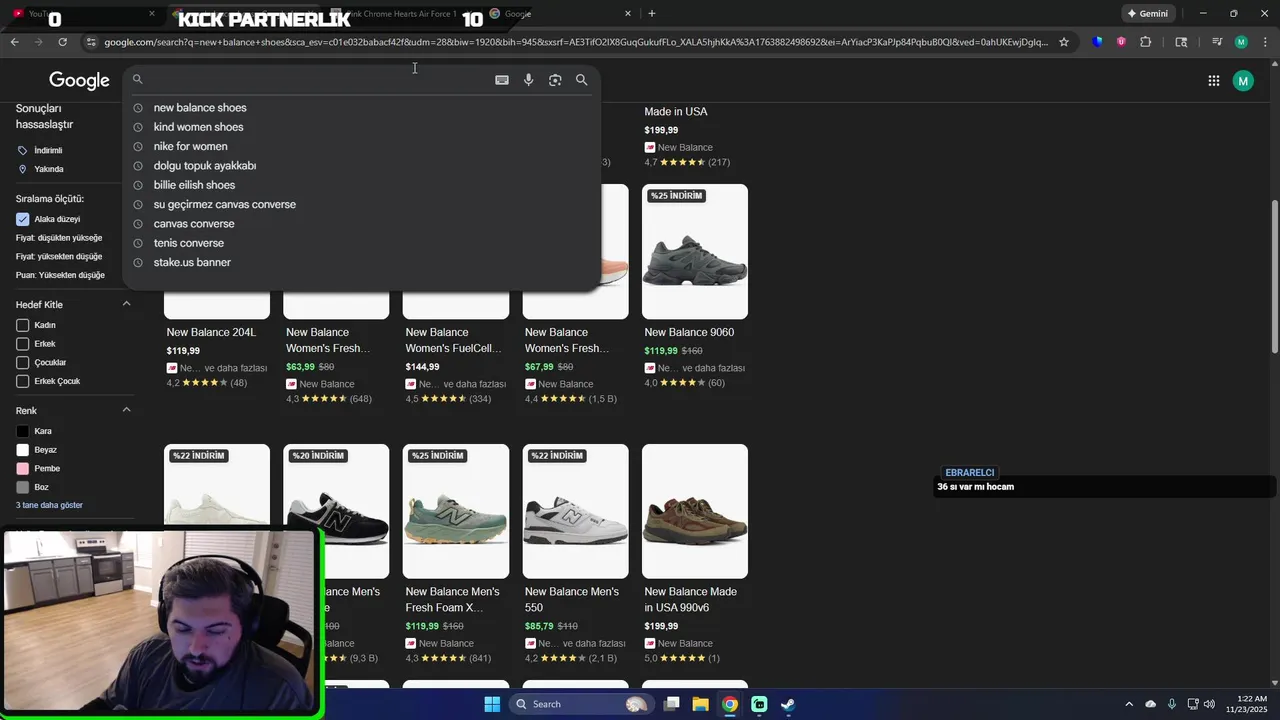1280x720 pixels.
Task: Switch to the YouTube tab
Action: 82,13
